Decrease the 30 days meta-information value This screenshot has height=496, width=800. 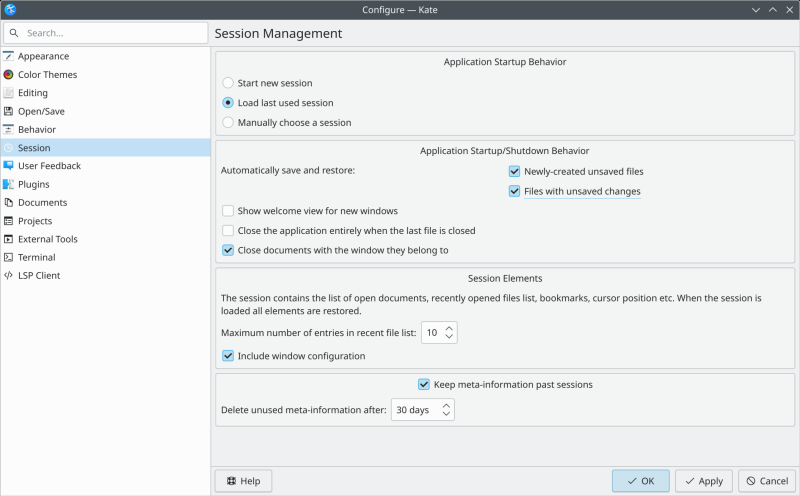pyautogui.click(x=446, y=415)
